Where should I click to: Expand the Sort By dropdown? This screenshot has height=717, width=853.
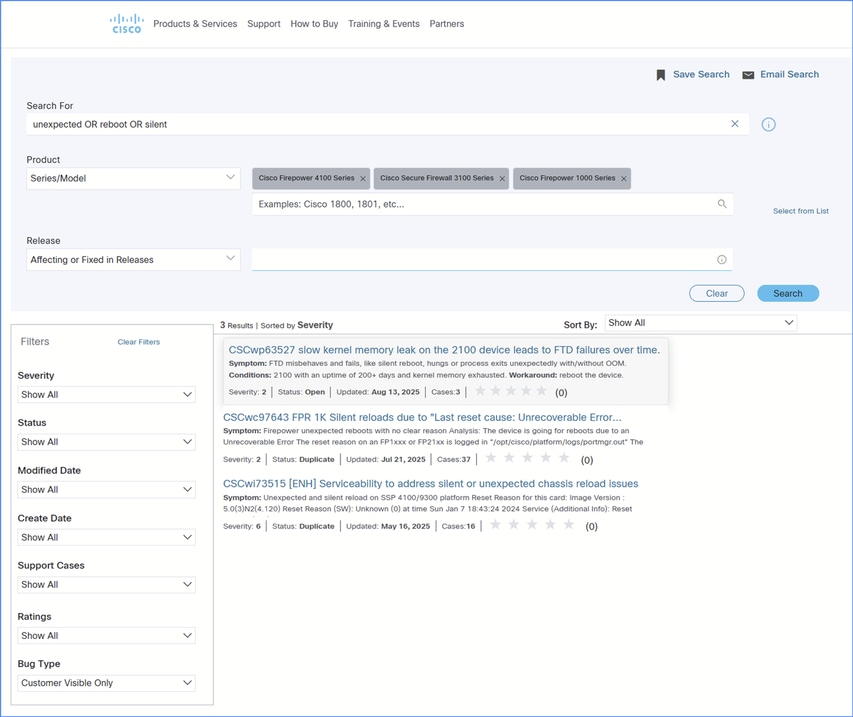click(x=701, y=323)
